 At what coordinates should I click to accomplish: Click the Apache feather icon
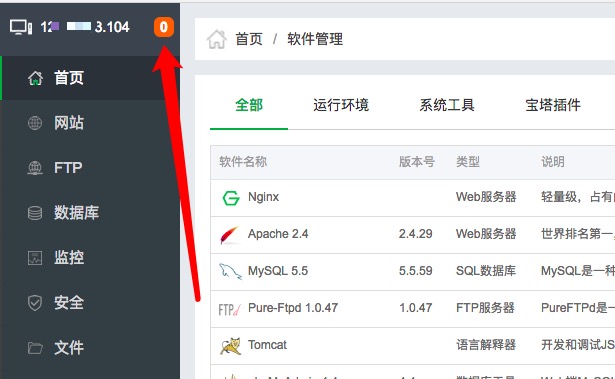point(230,235)
